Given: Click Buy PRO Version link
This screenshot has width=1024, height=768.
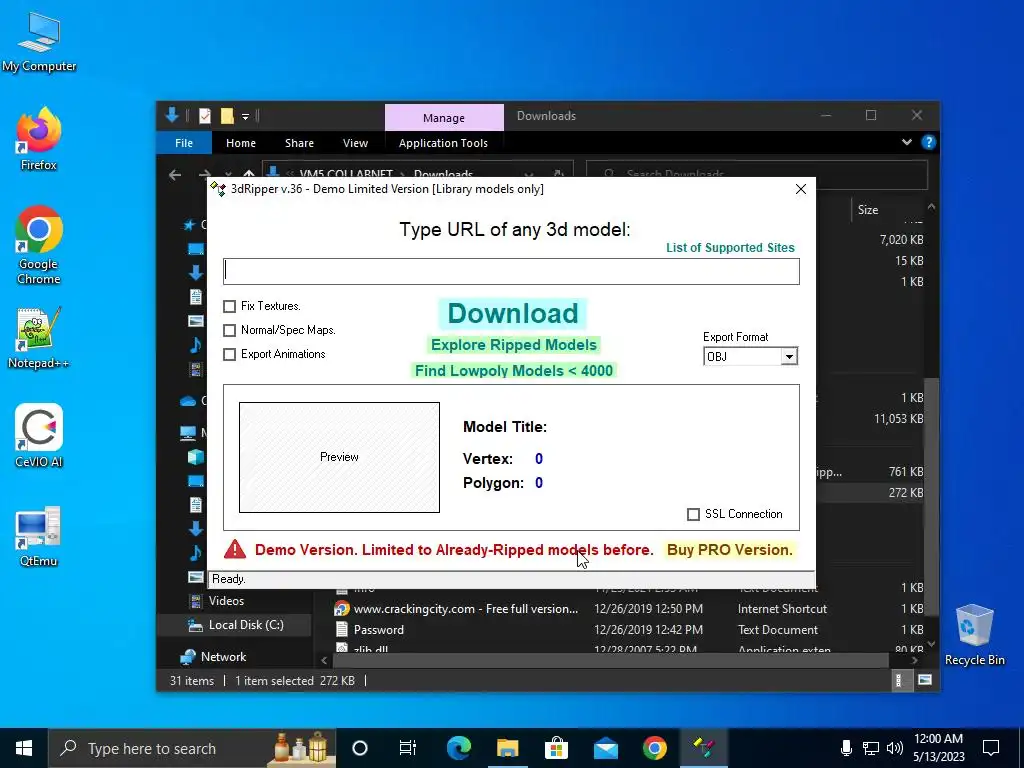Looking at the screenshot, I should tap(729, 550).
